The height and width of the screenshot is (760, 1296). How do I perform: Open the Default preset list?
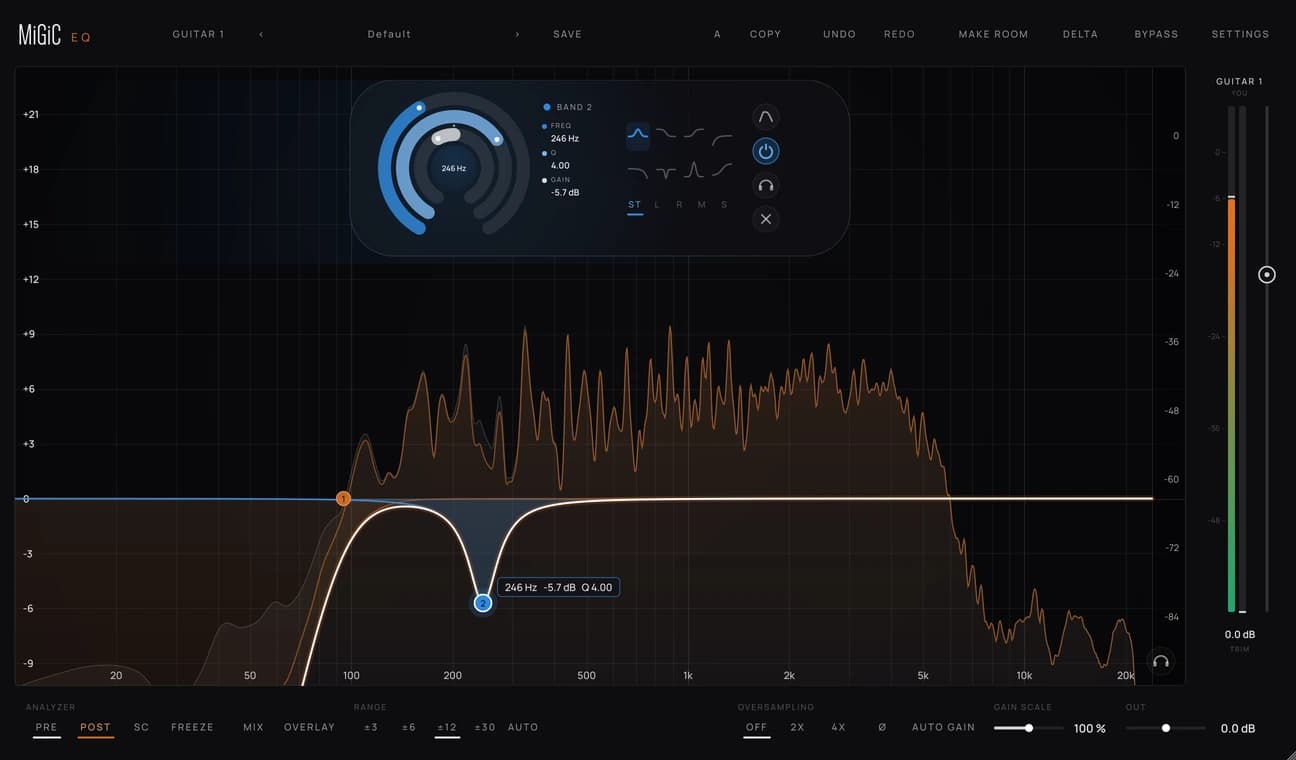click(389, 34)
